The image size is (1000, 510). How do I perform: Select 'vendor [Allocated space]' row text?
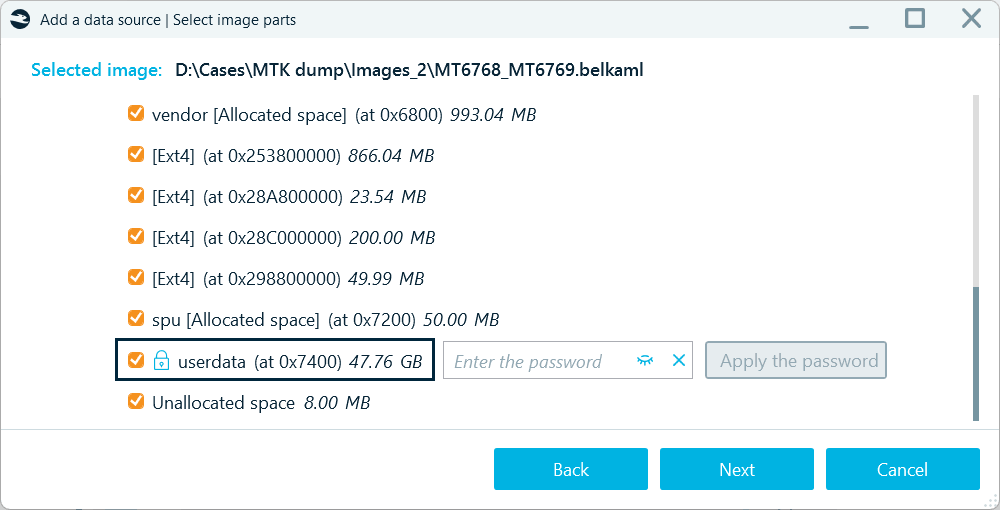pos(344,115)
